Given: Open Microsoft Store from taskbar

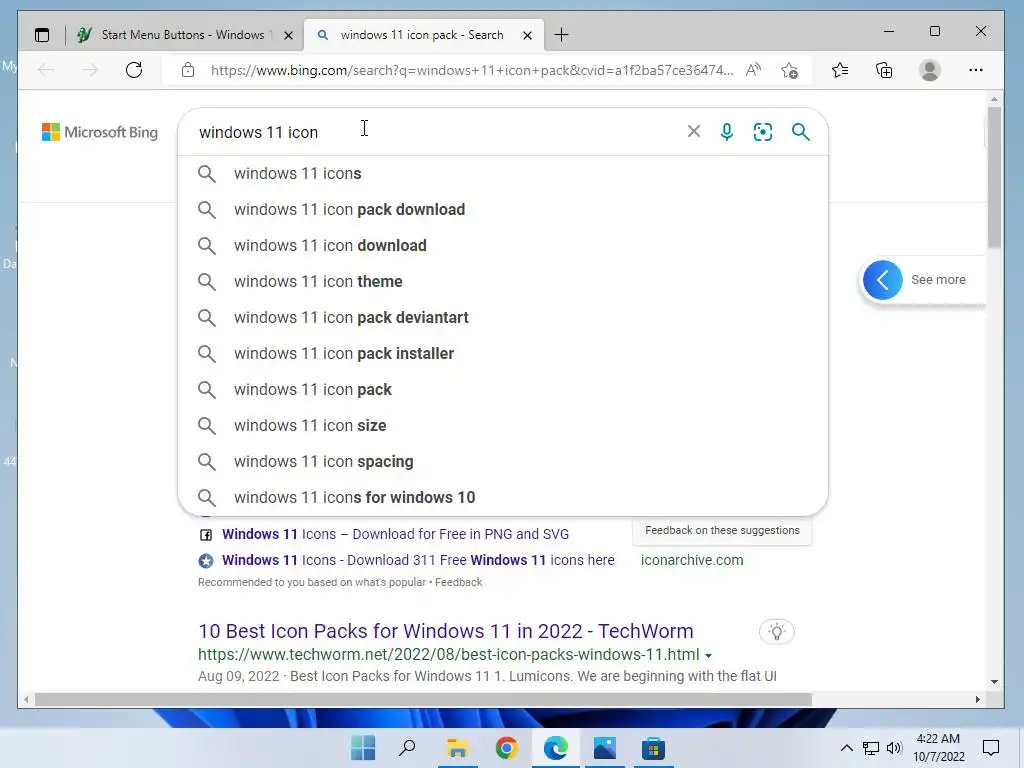Looking at the screenshot, I should coord(653,748).
